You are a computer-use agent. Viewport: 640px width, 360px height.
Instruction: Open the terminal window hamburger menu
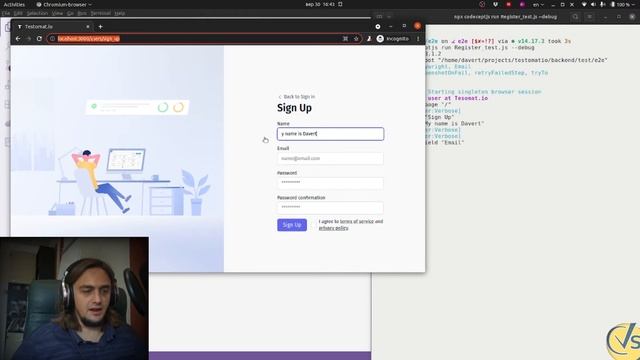point(589,17)
